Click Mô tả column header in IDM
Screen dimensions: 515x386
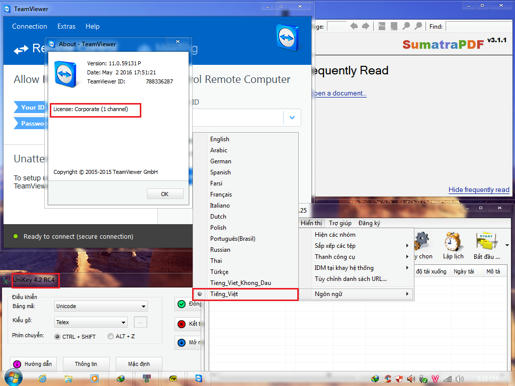(x=493, y=271)
